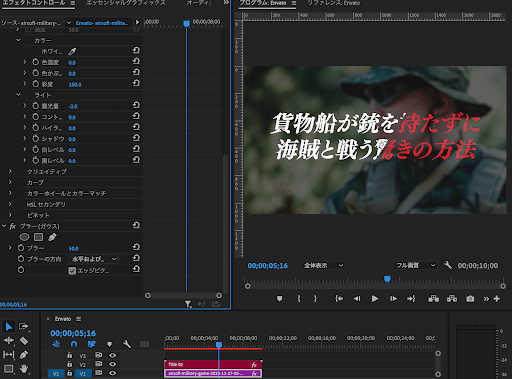Toggle V3 track output eye

click(x=113, y=355)
